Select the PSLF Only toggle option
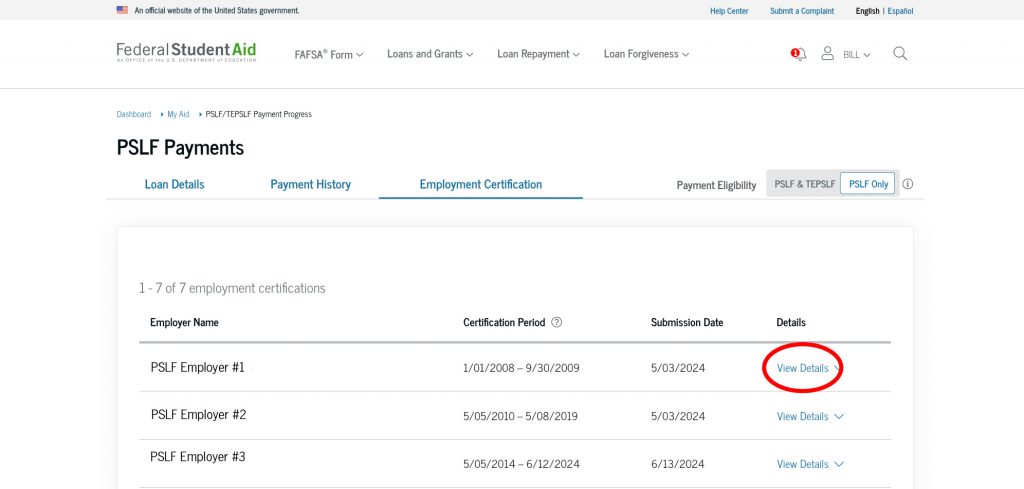The height and width of the screenshot is (489, 1024). (867, 184)
